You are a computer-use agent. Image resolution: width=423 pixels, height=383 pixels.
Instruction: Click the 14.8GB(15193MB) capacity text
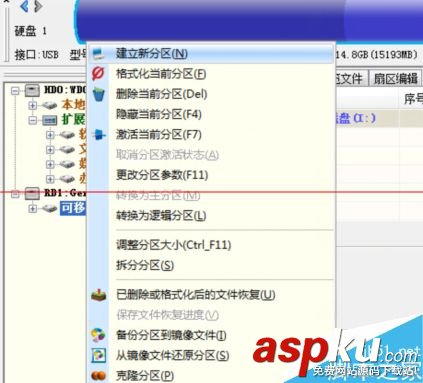pyautogui.click(x=376, y=54)
